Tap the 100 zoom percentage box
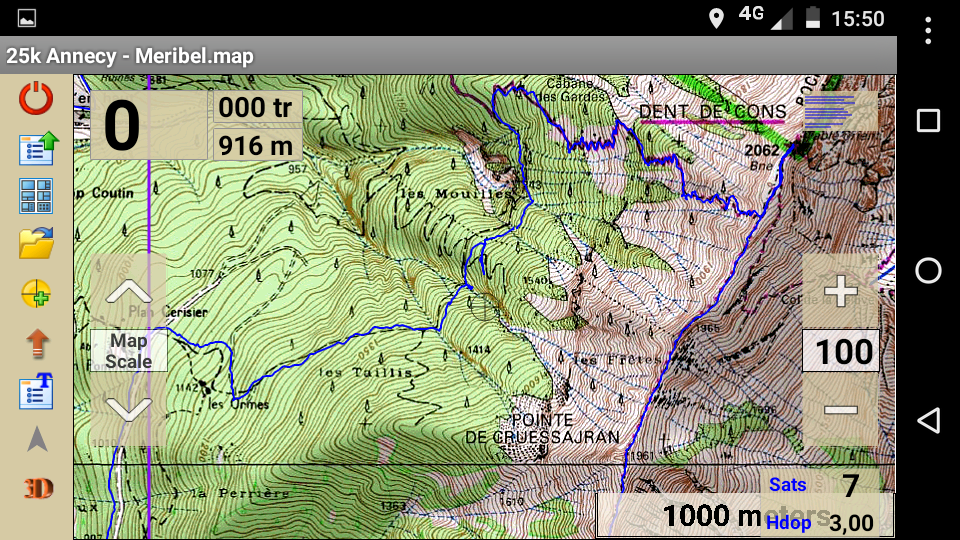Viewport: 960px width, 540px height. point(841,352)
